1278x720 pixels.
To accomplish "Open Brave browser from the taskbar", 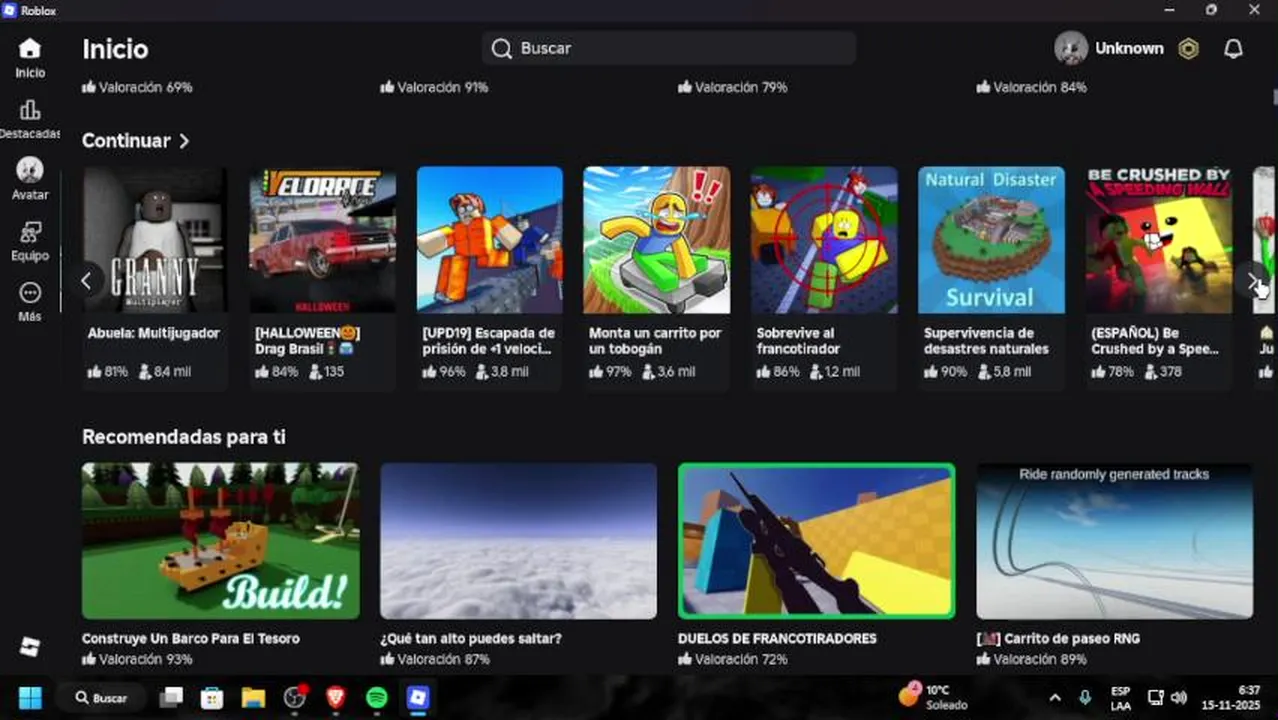I will coord(336,697).
